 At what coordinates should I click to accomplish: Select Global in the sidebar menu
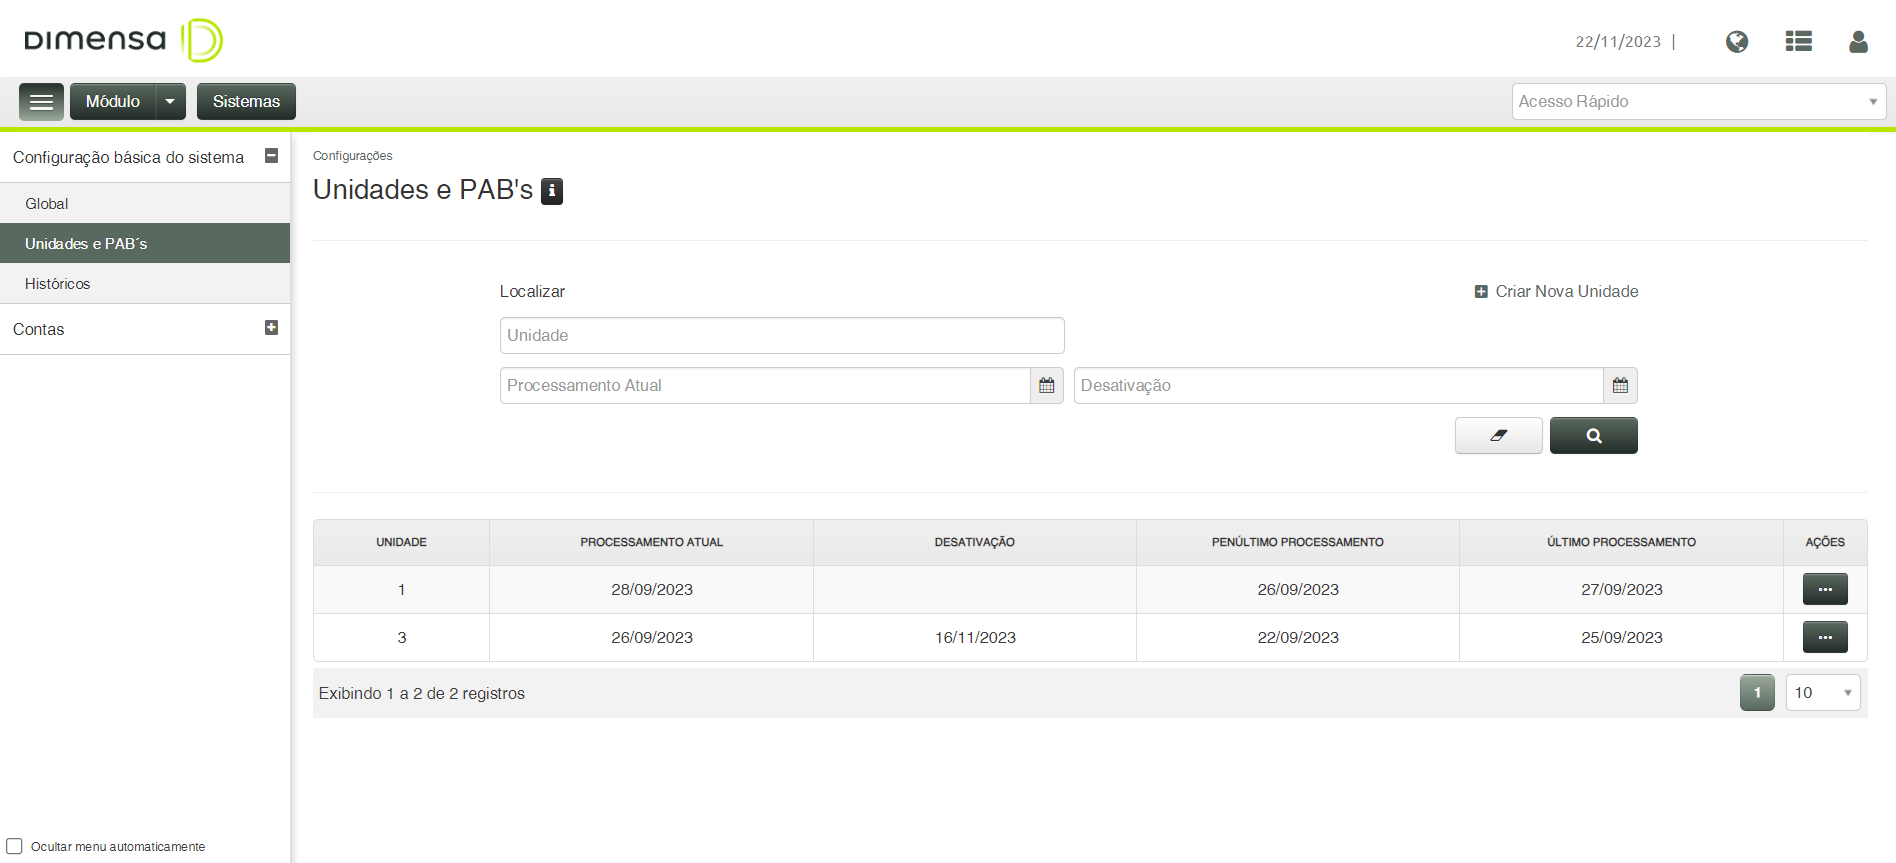pyautogui.click(x=47, y=204)
